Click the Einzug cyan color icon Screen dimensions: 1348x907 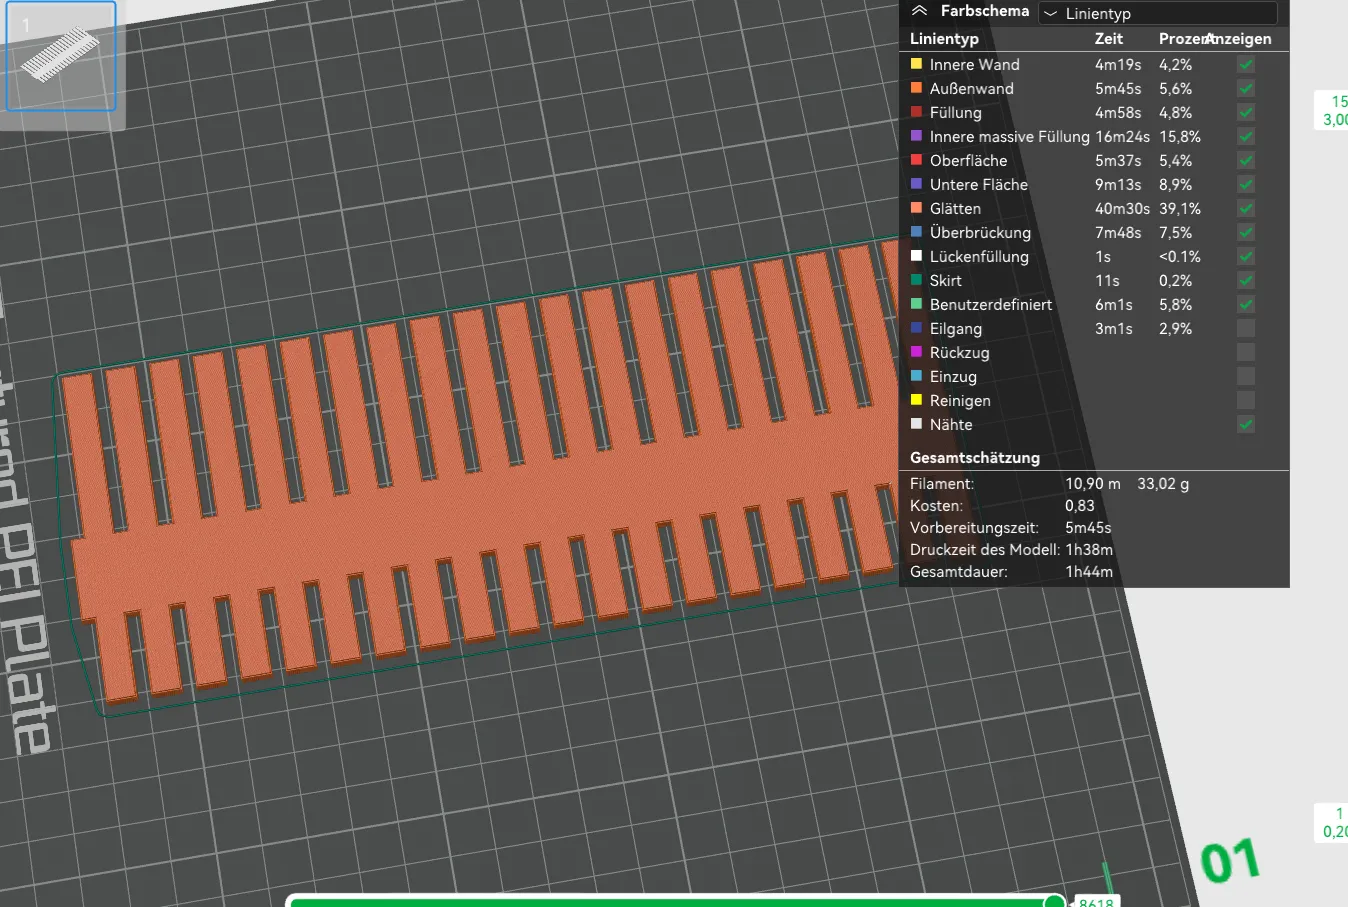[x=916, y=376]
